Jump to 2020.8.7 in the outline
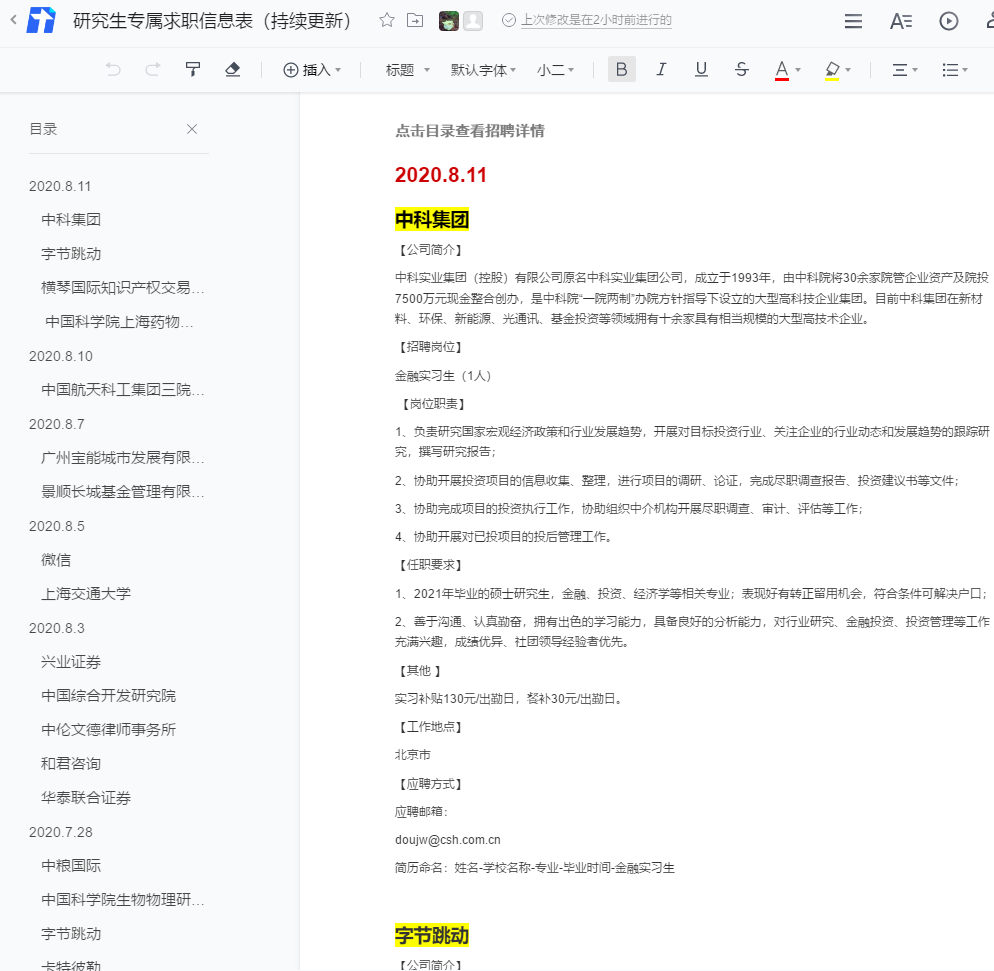The image size is (994, 971). (56, 424)
